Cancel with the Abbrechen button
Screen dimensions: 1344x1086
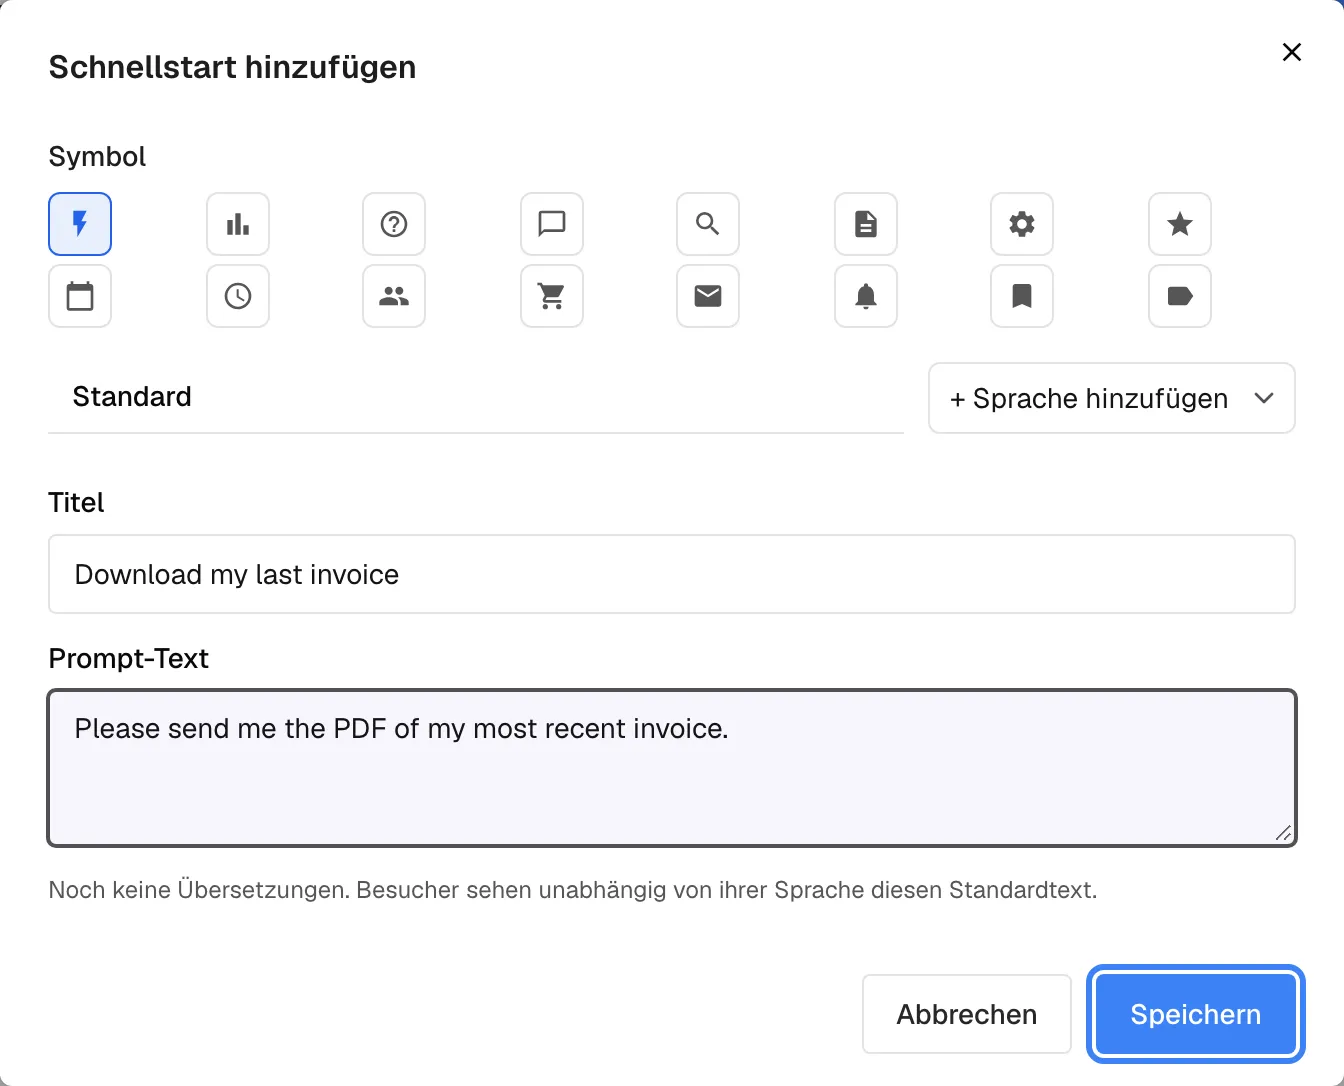coord(967,1014)
